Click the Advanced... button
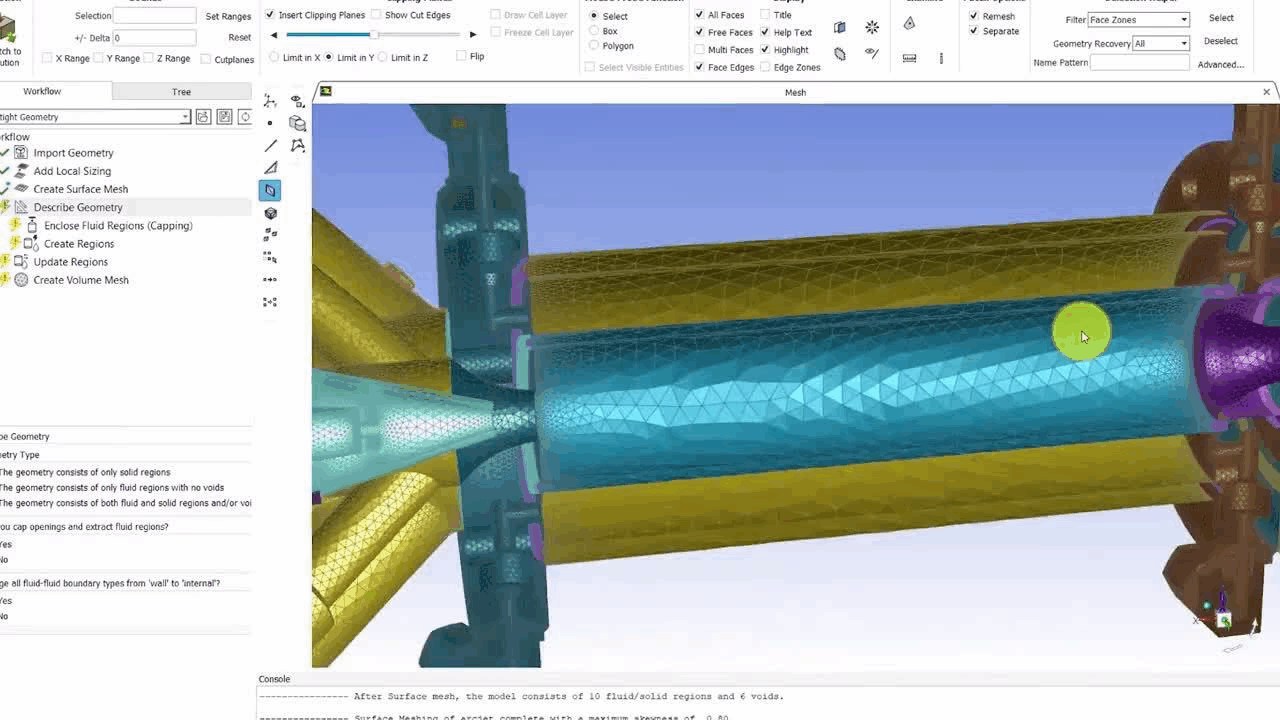Viewport: 1280px width, 720px height. tap(1220, 65)
